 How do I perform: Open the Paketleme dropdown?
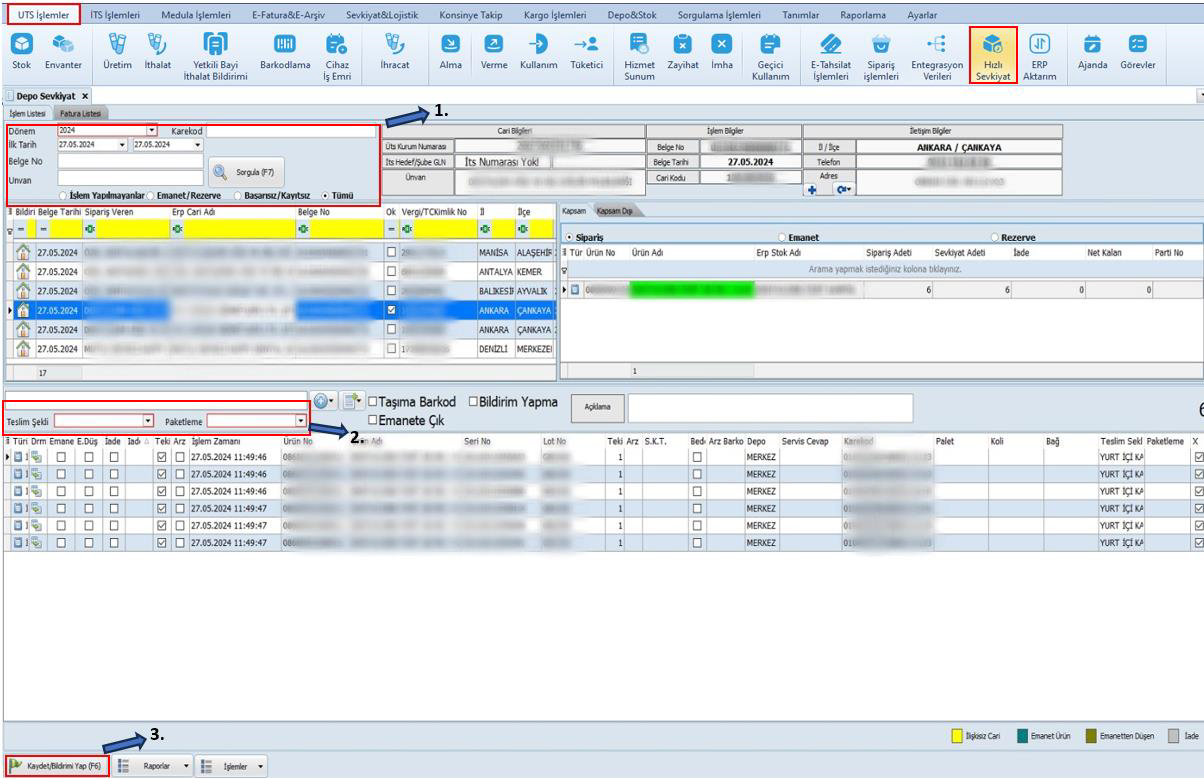(300, 422)
